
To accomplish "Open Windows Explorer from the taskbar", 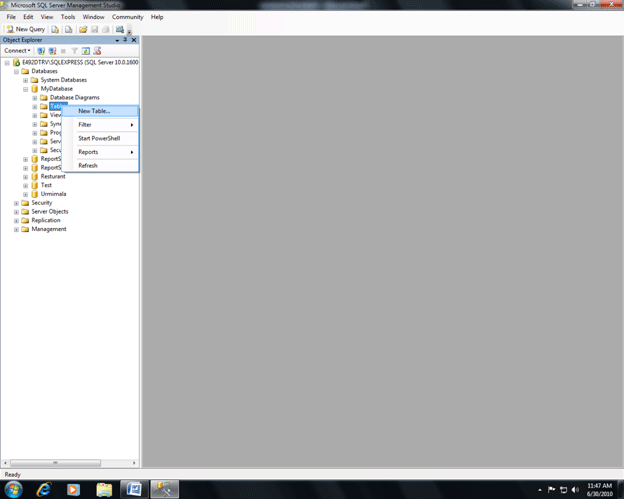I will [104, 489].
